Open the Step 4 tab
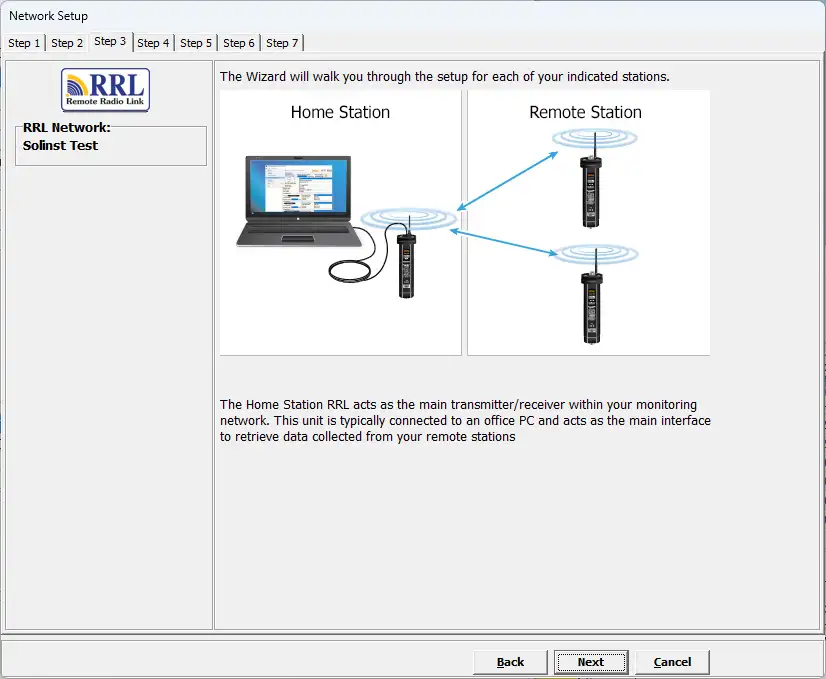 point(153,43)
